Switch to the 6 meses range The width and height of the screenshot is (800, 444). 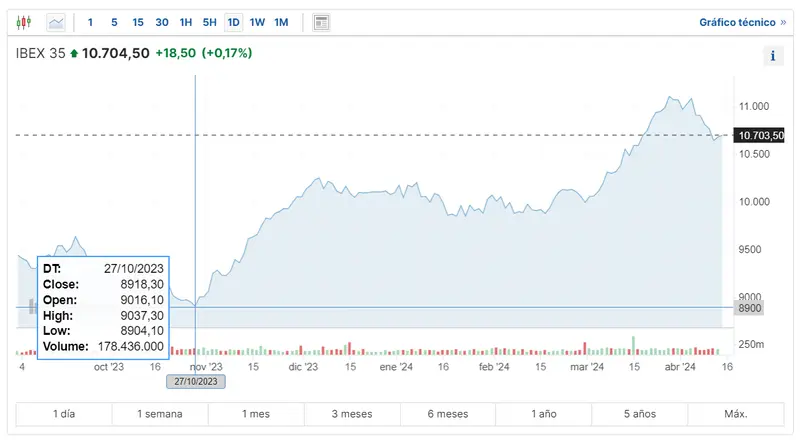click(447, 414)
